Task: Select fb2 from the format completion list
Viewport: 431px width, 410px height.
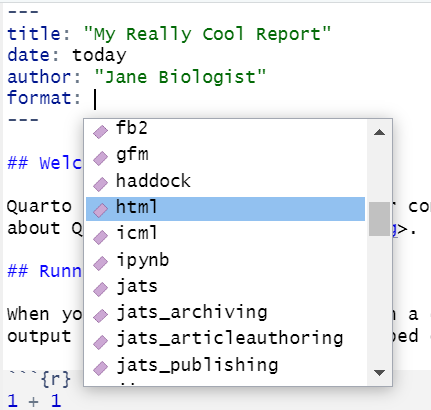Action: [225, 128]
